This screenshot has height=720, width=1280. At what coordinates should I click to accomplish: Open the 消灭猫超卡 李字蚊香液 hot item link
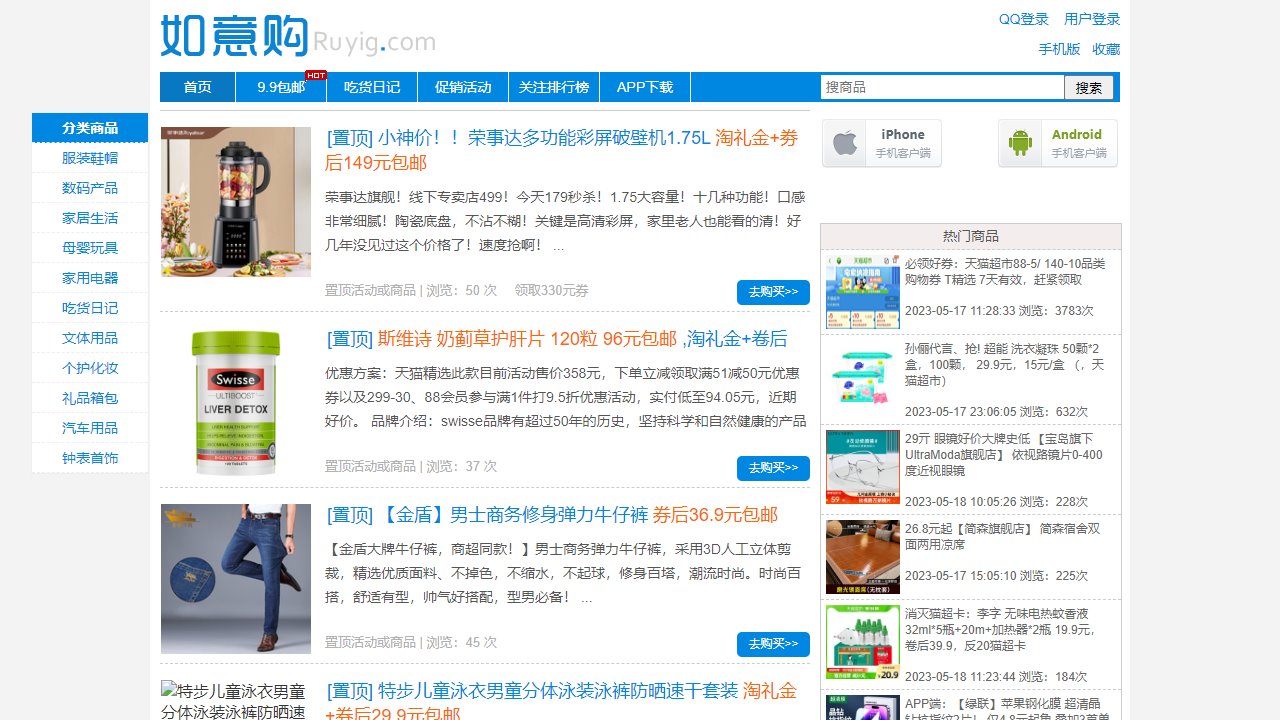point(1001,630)
